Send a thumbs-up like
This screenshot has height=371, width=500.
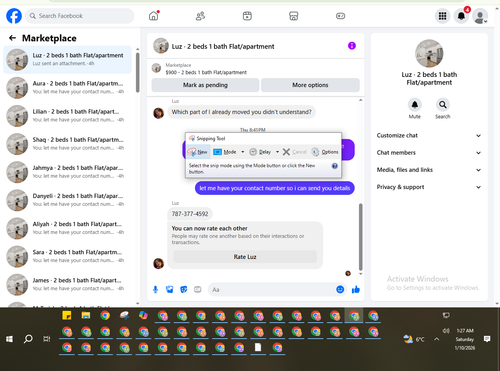pos(356,289)
